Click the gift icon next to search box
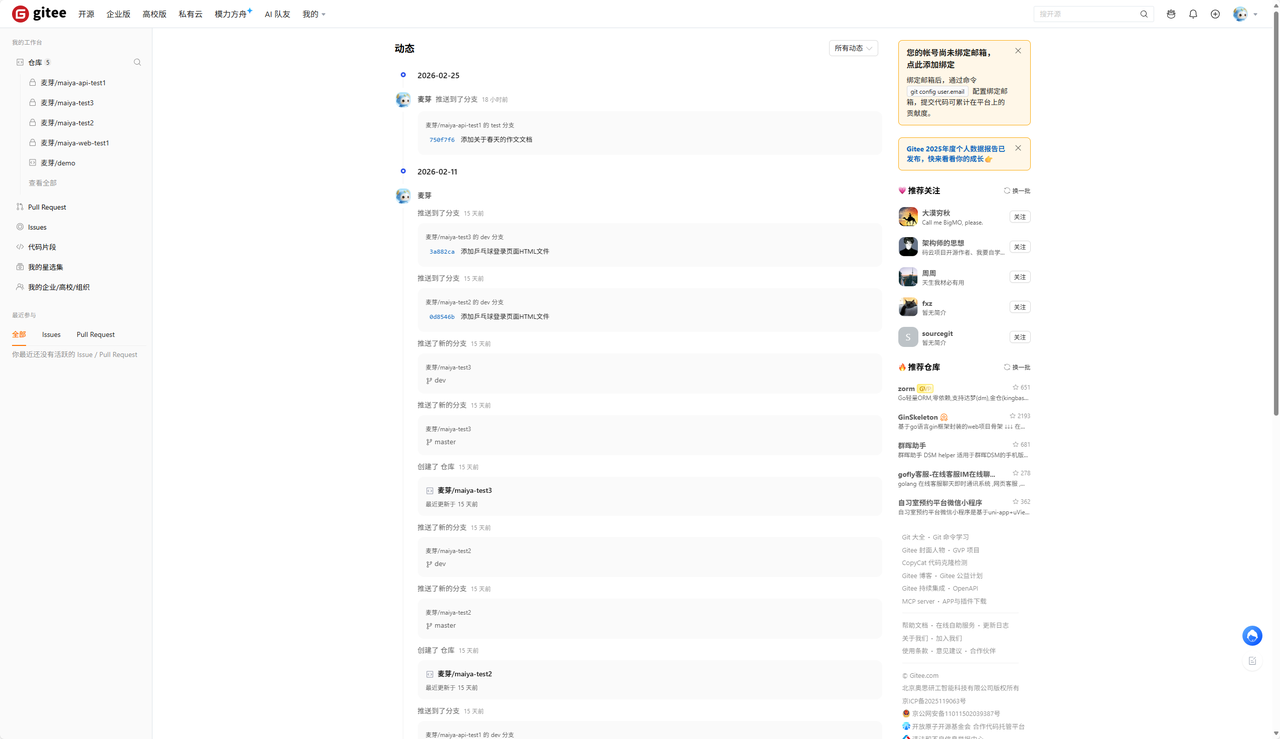This screenshot has width=1280, height=739. click(1171, 14)
